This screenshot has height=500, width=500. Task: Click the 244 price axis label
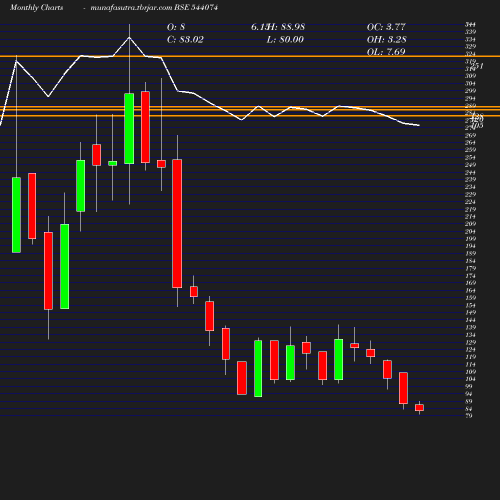[x=470, y=172]
